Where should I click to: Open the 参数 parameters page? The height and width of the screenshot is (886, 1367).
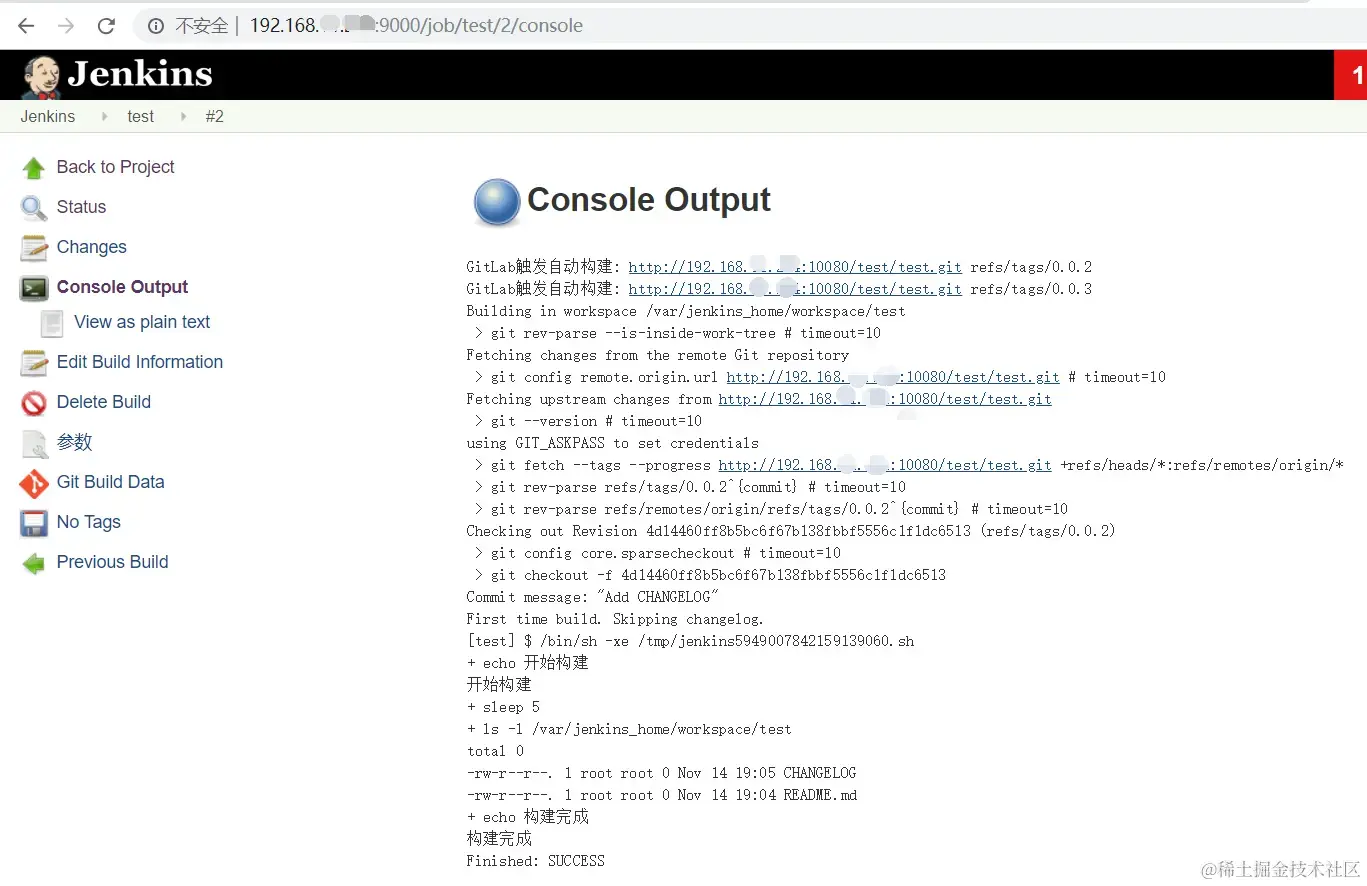(x=74, y=442)
